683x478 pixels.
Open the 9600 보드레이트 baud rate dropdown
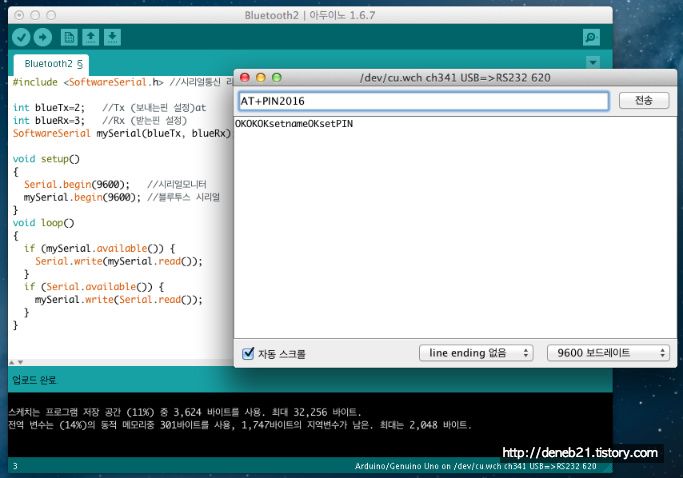[x=608, y=353]
